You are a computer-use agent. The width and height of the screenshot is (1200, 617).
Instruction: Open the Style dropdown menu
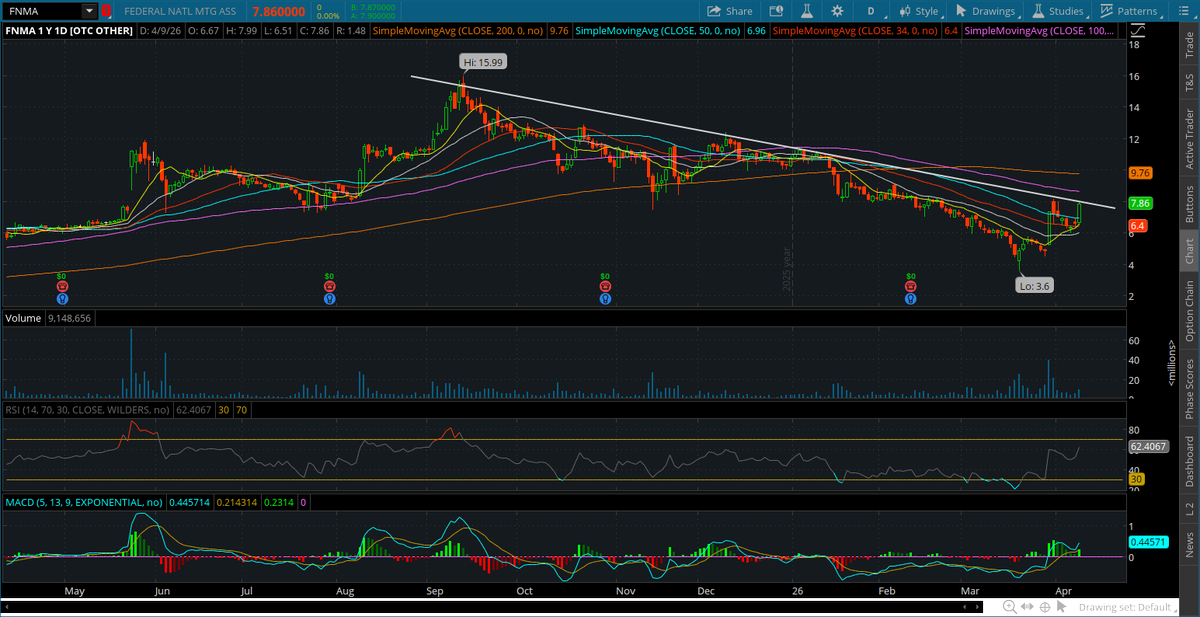[918, 11]
